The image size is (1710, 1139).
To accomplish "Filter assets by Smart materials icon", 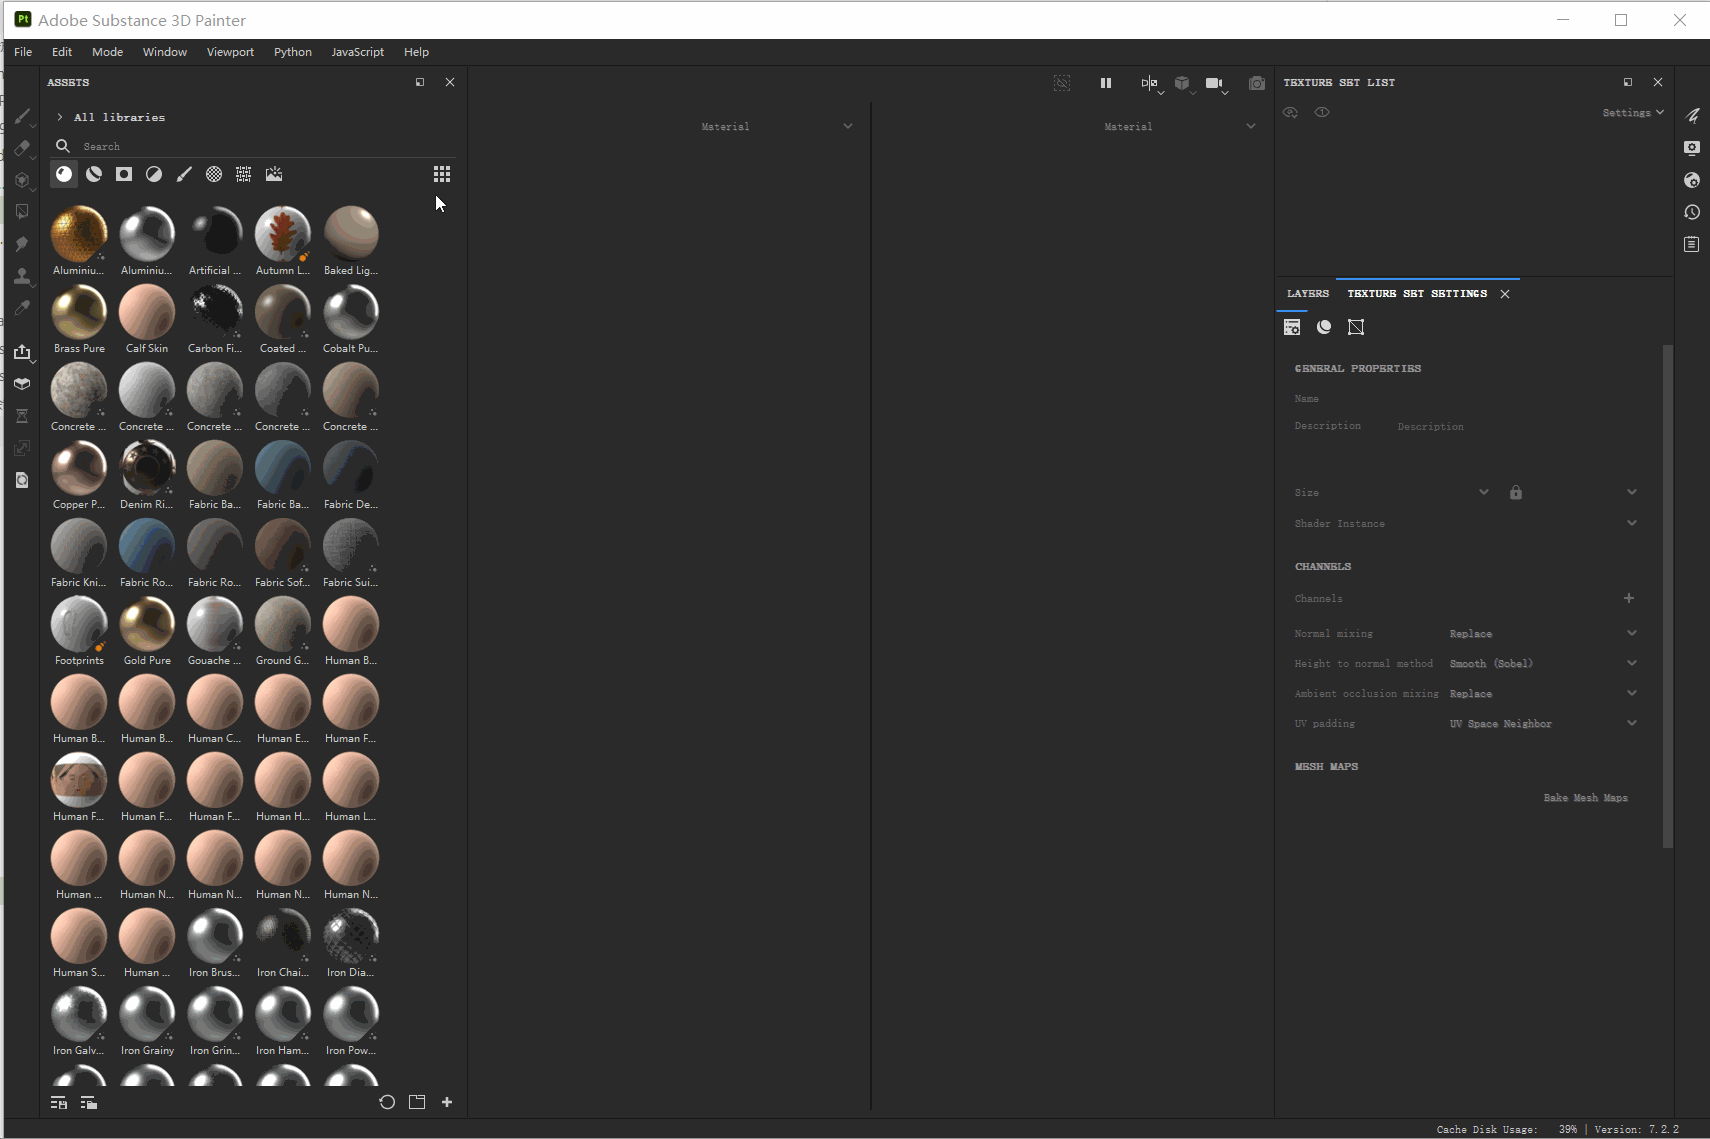I will (x=94, y=174).
